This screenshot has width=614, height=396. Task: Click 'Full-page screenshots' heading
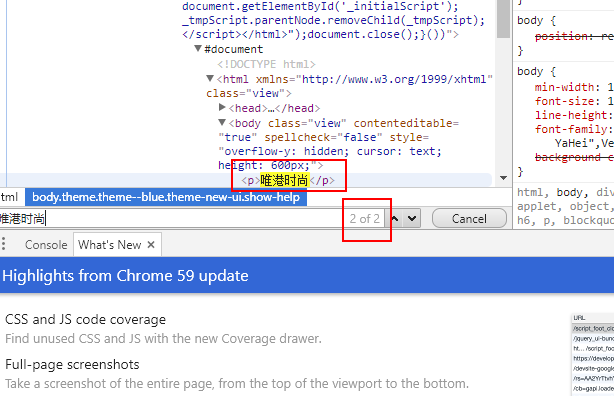click(x=72, y=365)
